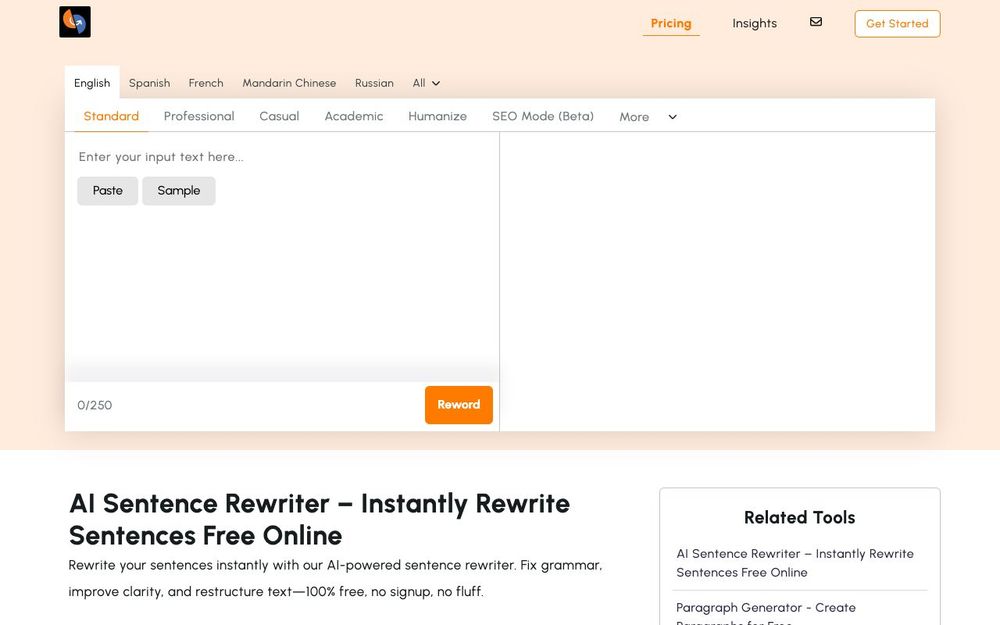Viewport: 1000px width, 625px height.
Task: Click the site logo icon
Action: (75, 20)
